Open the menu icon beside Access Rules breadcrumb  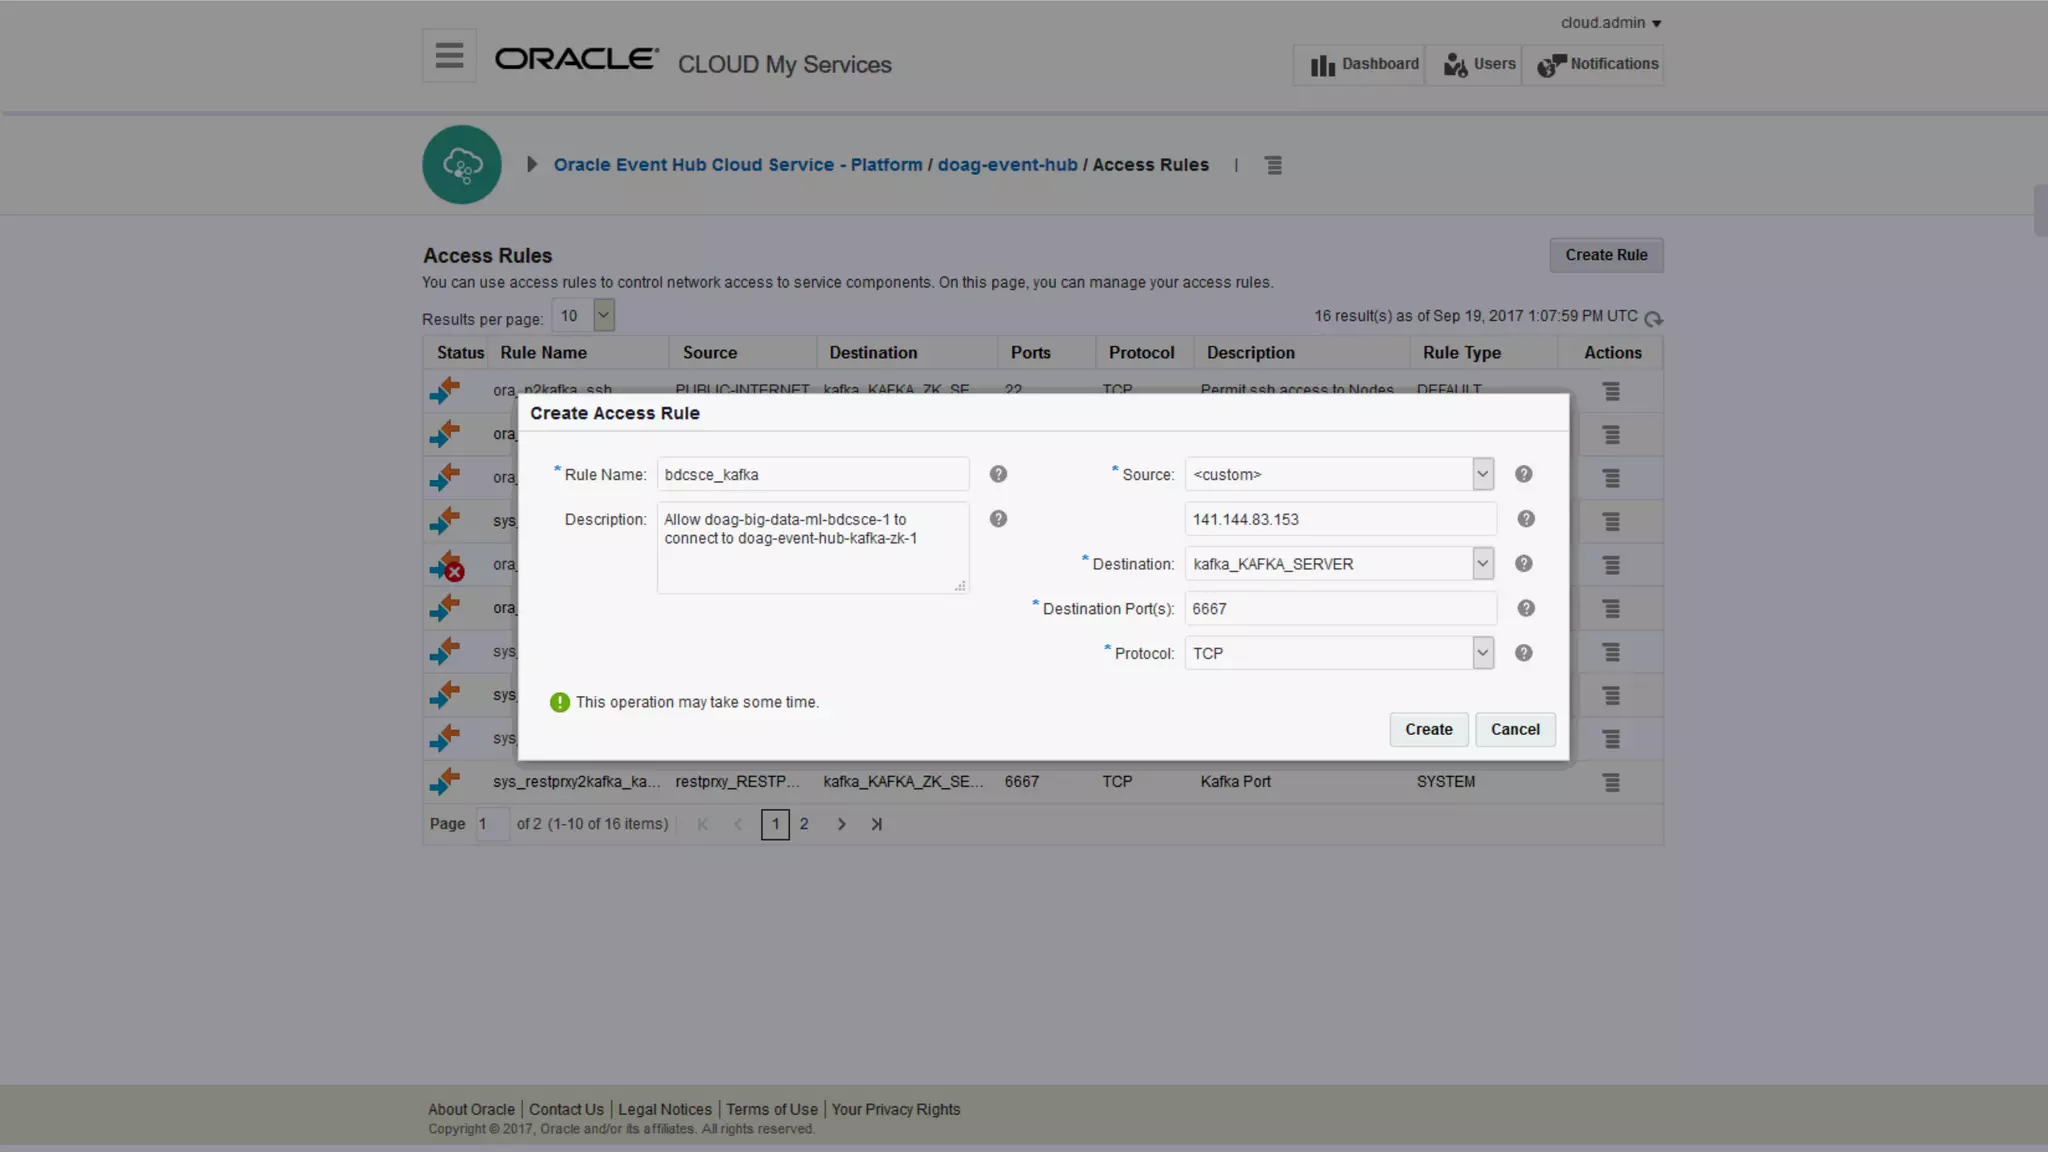click(x=1273, y=165)
